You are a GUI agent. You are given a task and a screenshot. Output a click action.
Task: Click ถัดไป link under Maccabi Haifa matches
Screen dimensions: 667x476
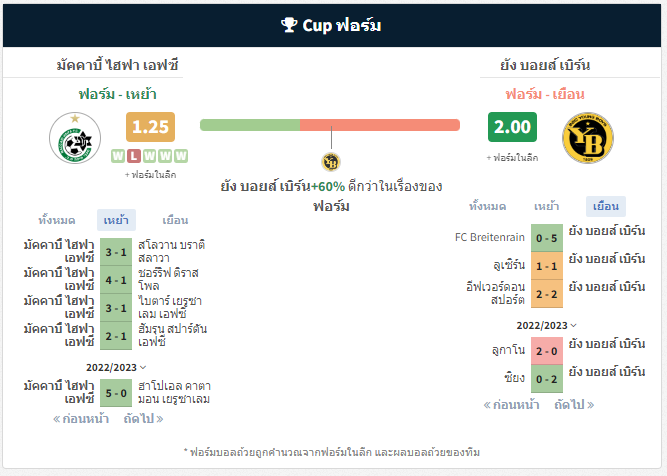tap(143, 419)
